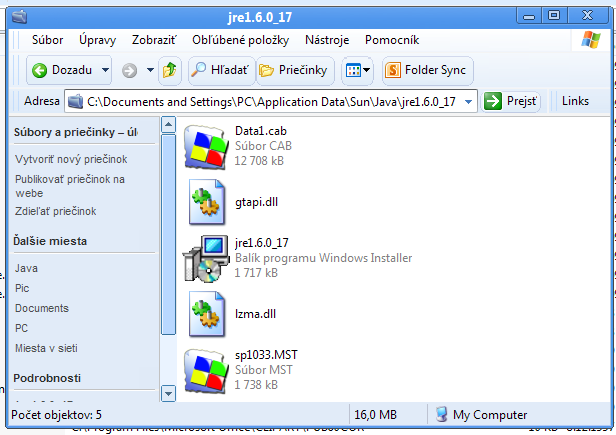616x435 pixels.
Task: Click the views grid icon
Action: (x=353, y=71)
